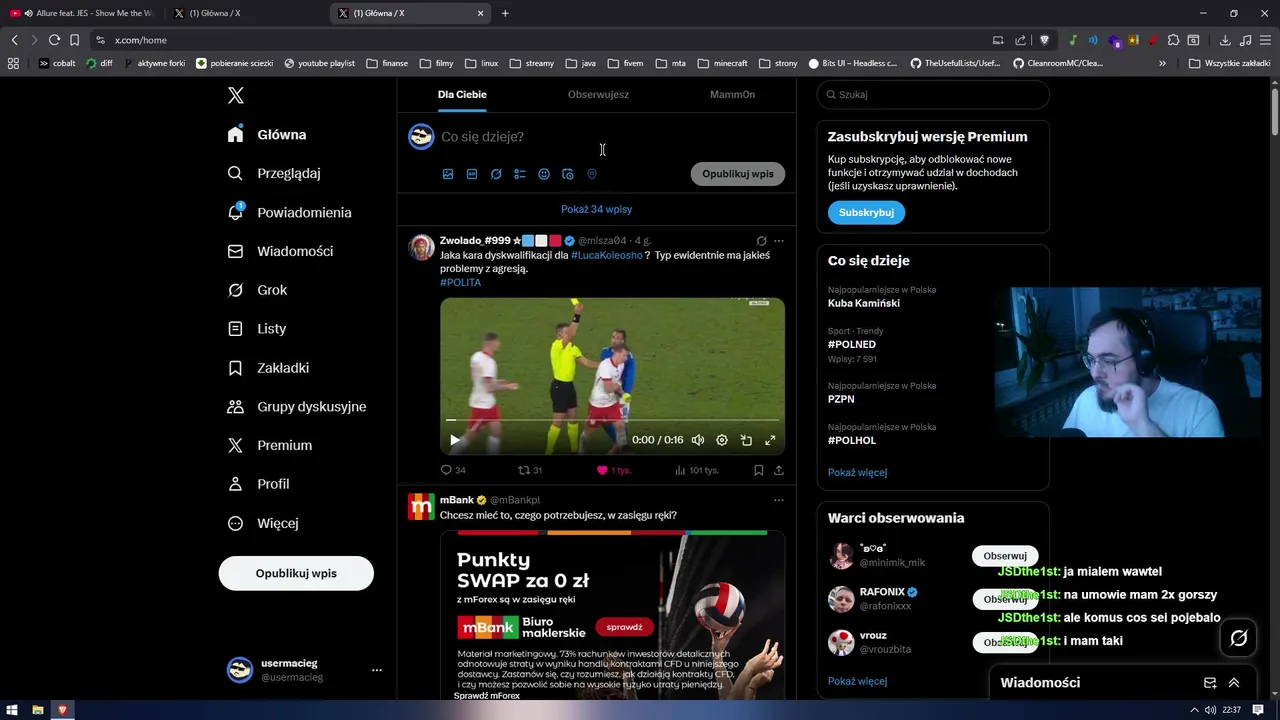Open Brave Shields icon in address bar
The width and height of the screenshot is (1280, 720).
tap(1045, 40)
